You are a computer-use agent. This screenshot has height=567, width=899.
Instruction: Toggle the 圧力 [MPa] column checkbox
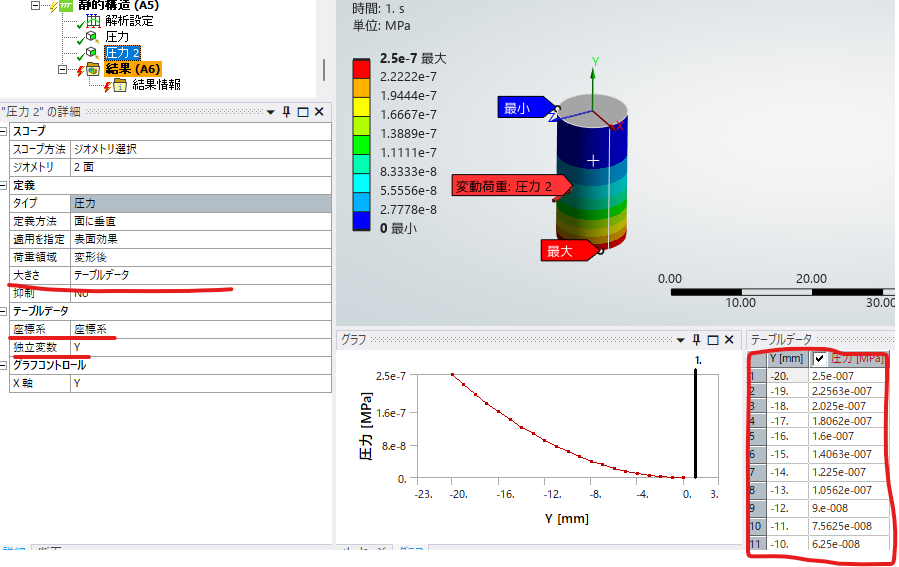pyautogui.click(x=819, y=358)
